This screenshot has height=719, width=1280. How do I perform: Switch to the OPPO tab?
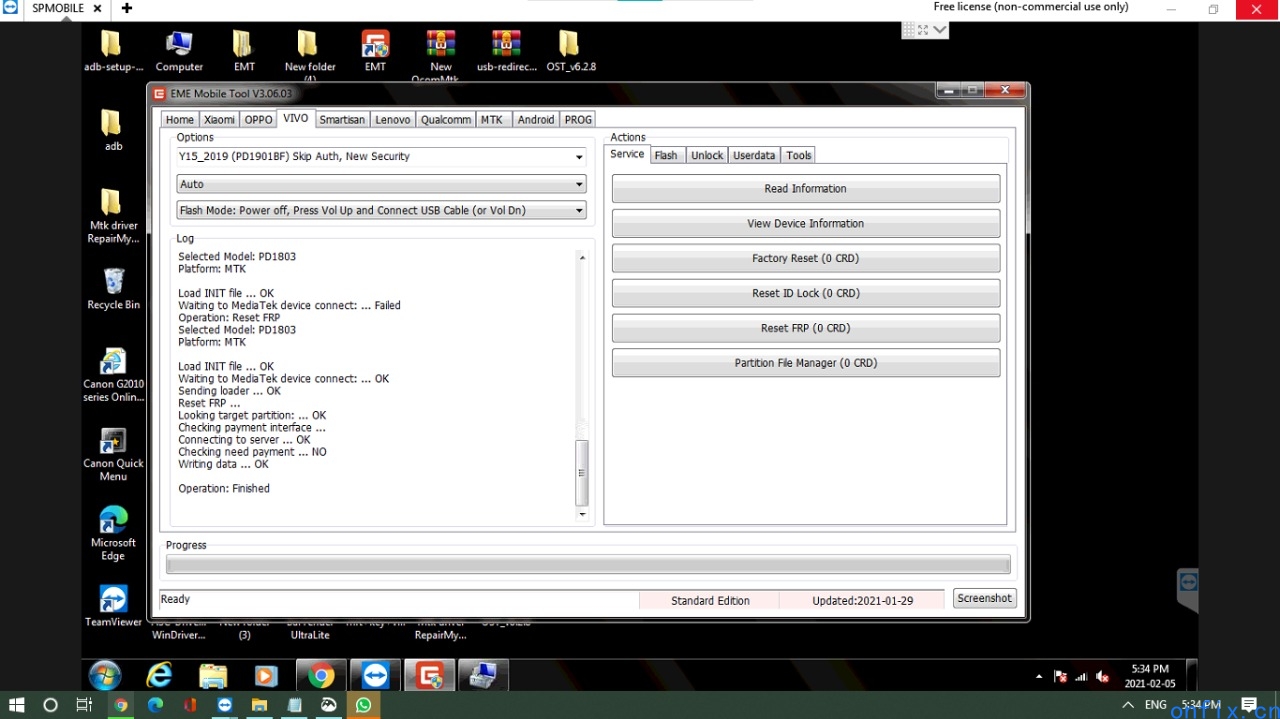point(258,120)
